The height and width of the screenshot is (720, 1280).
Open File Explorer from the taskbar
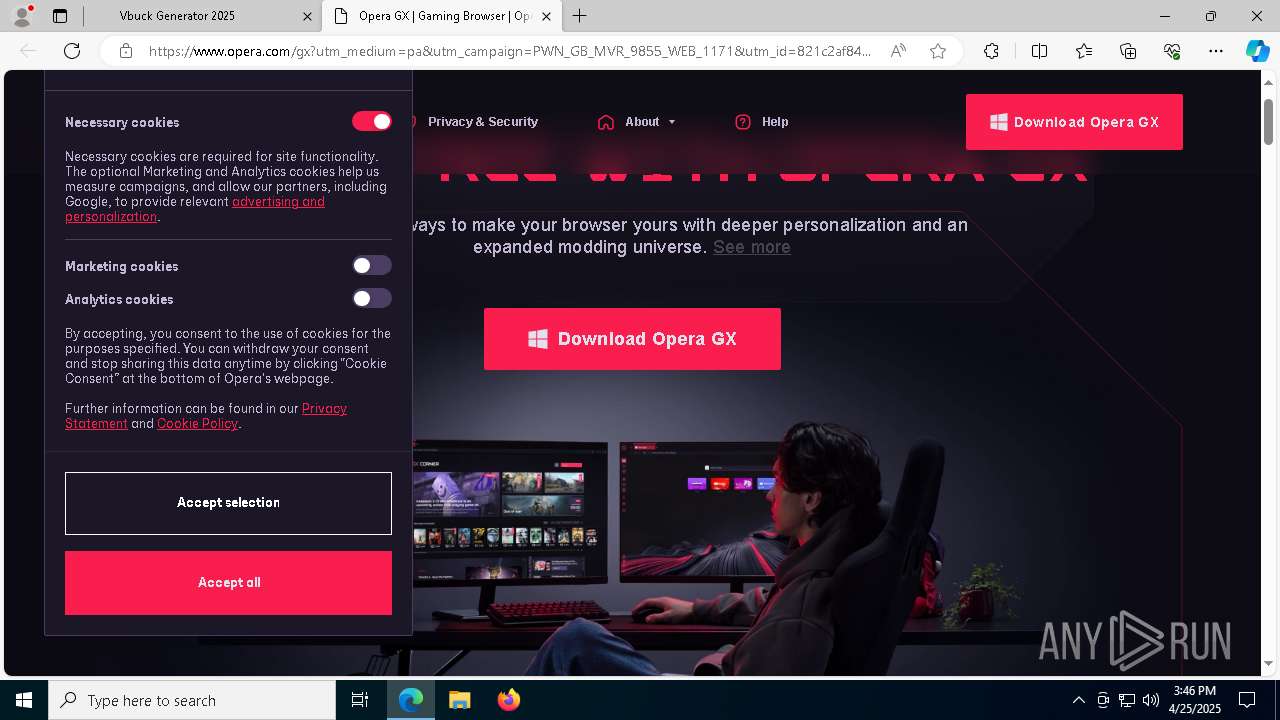(x=459, y=700)
